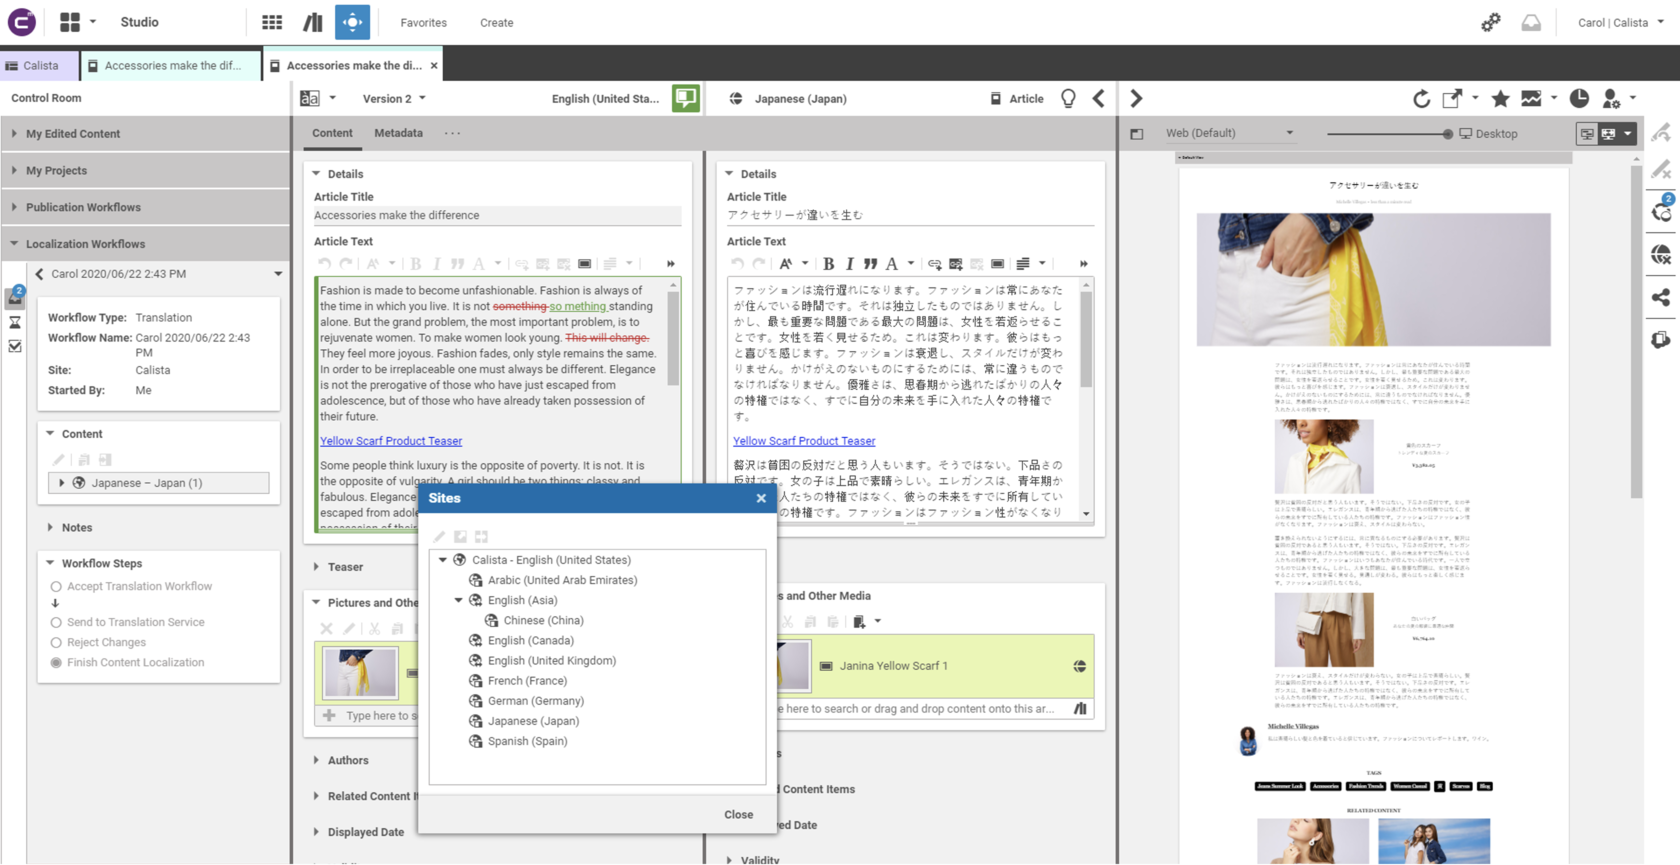
Task: Click Italic in the Japanese editor
Action: tap(849, 264)
